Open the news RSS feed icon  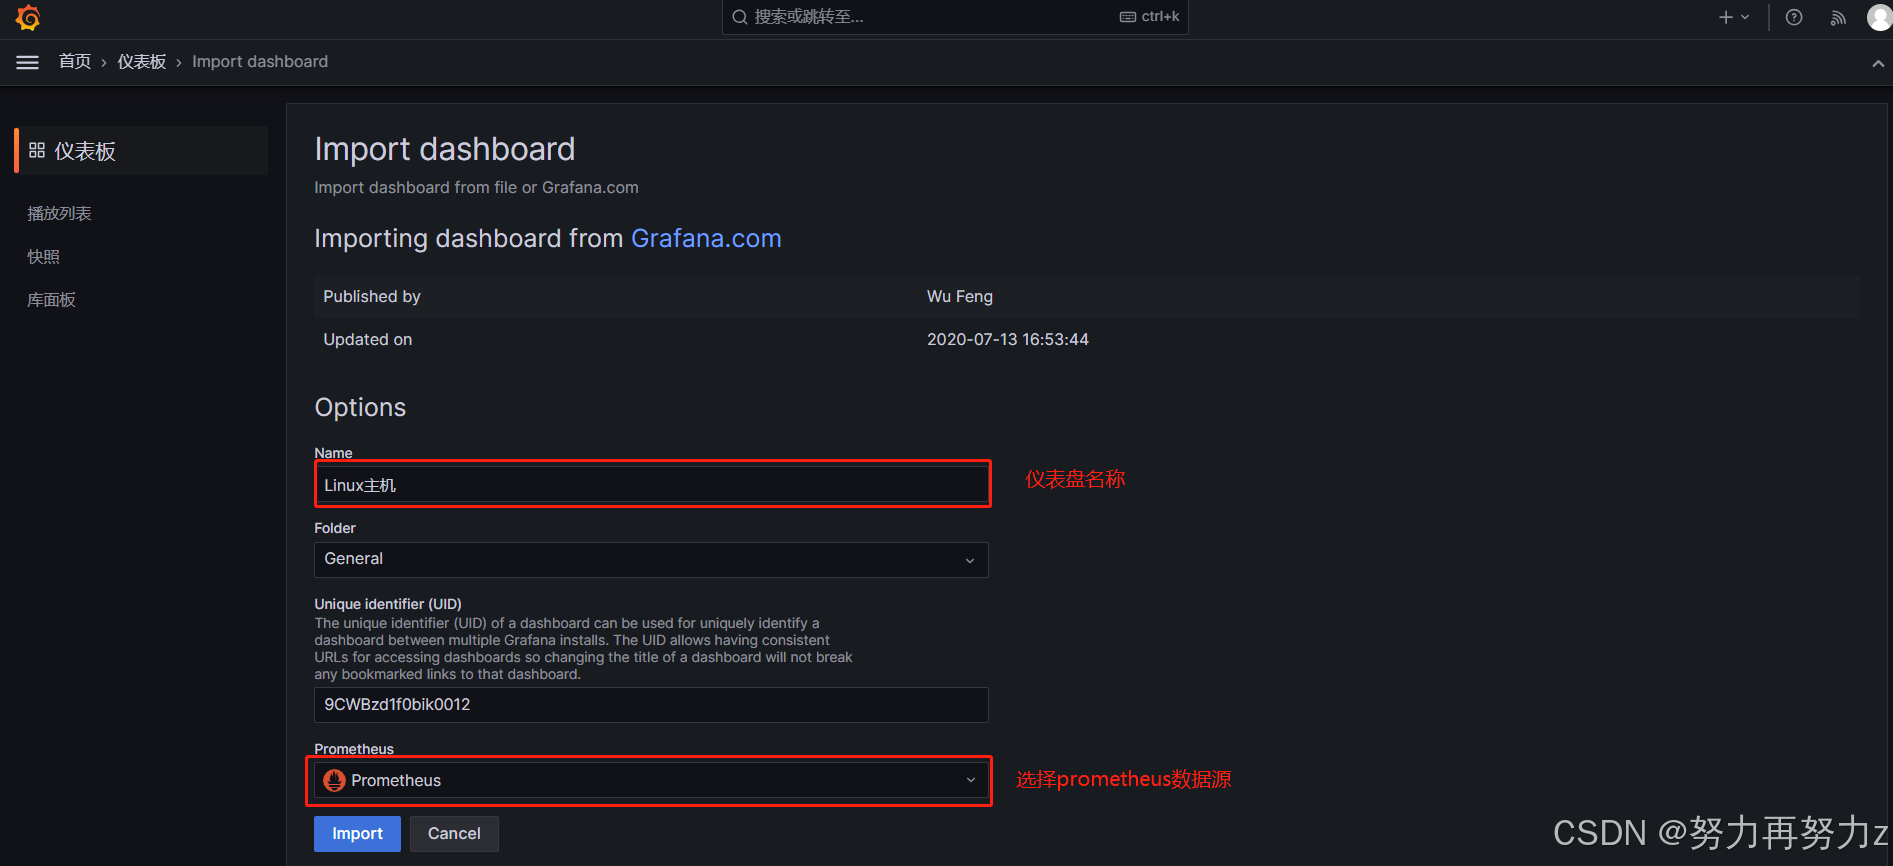click(1838, 17)
